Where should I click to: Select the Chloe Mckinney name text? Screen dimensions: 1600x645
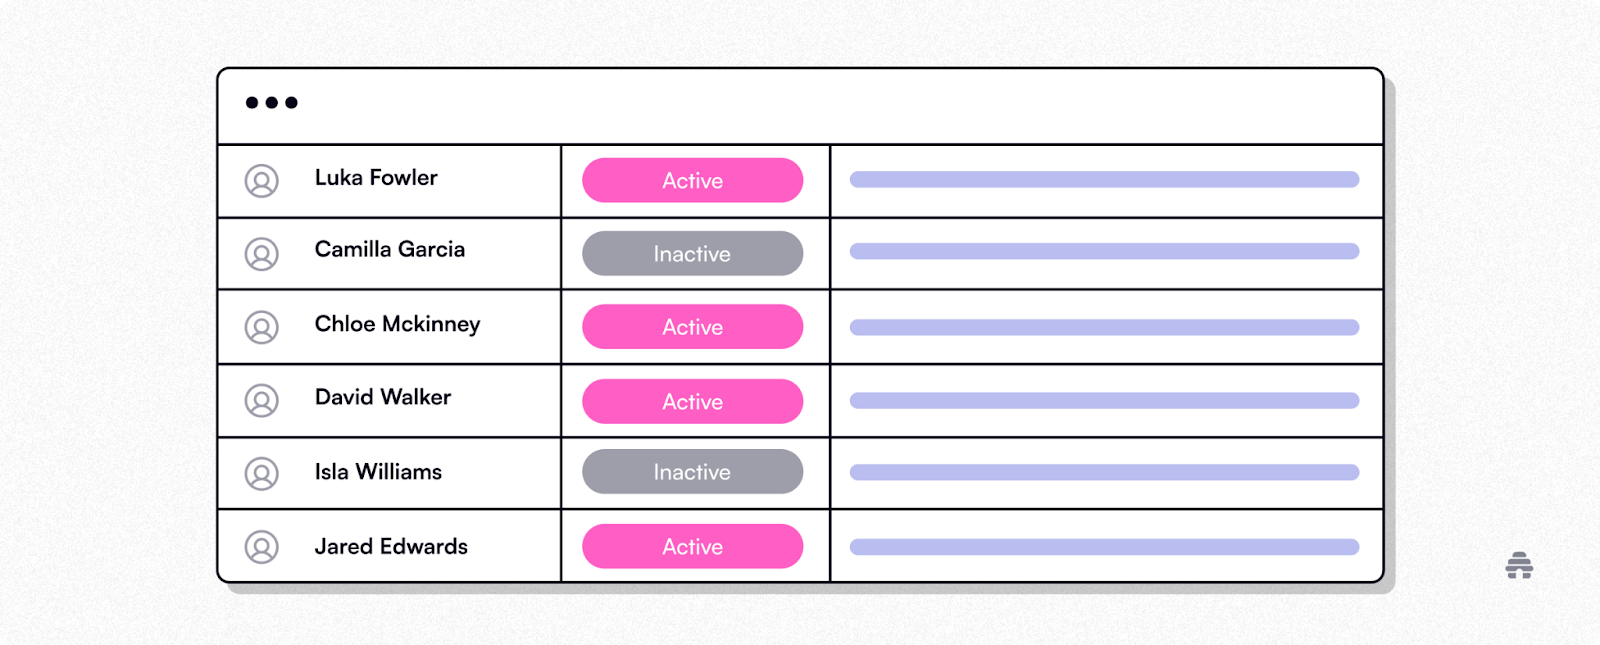point(397,324)
